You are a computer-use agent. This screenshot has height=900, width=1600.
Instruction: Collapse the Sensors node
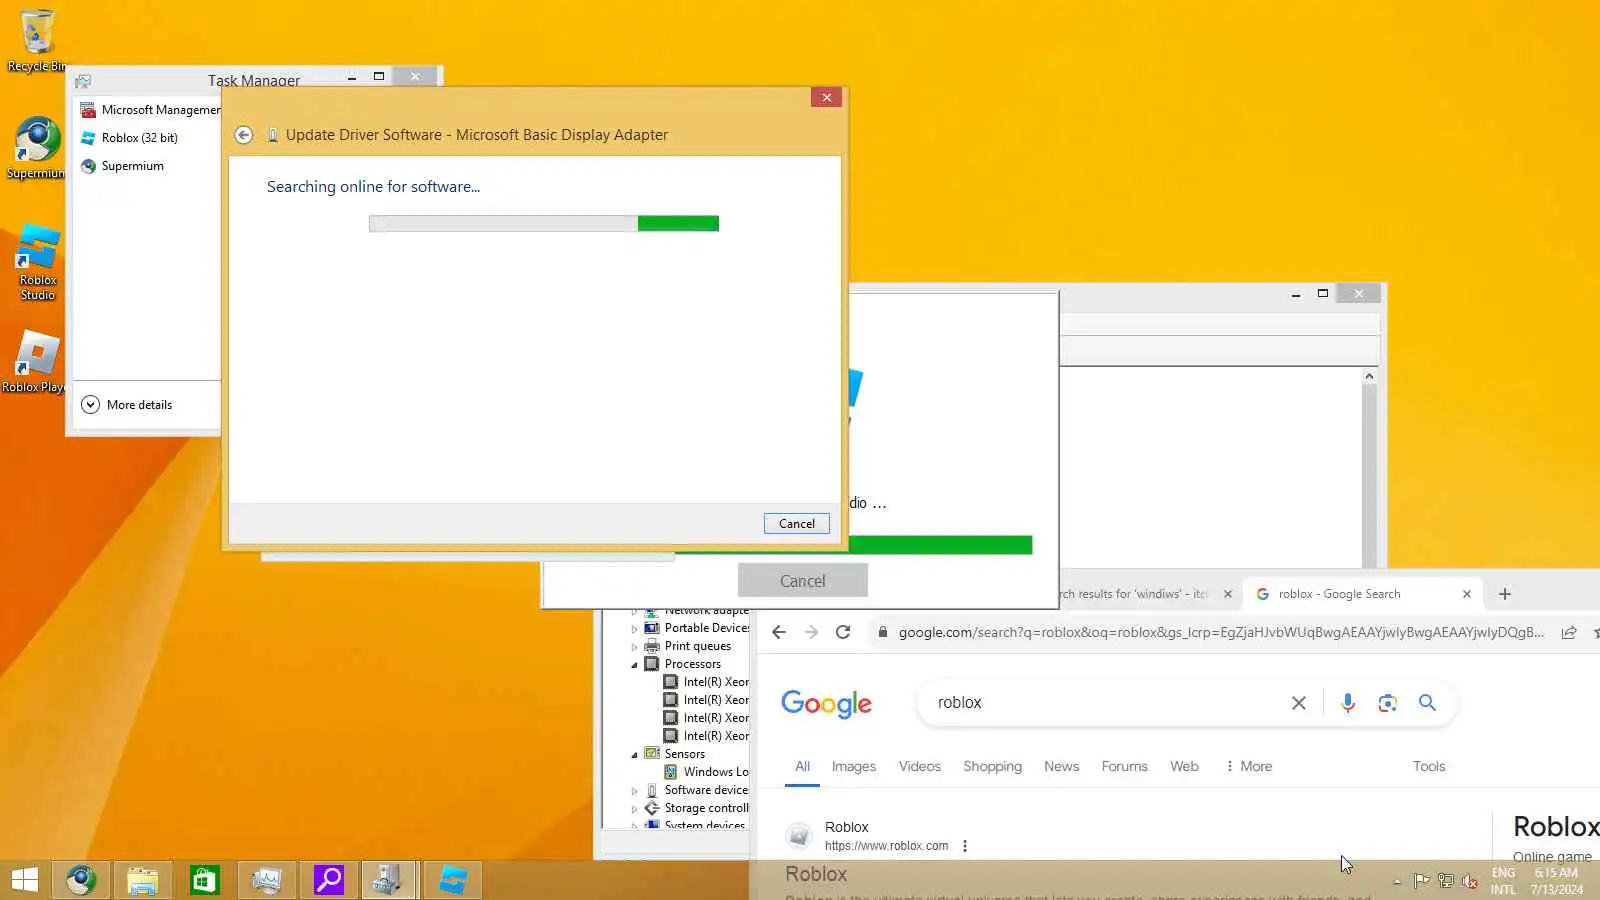(634, 755)
